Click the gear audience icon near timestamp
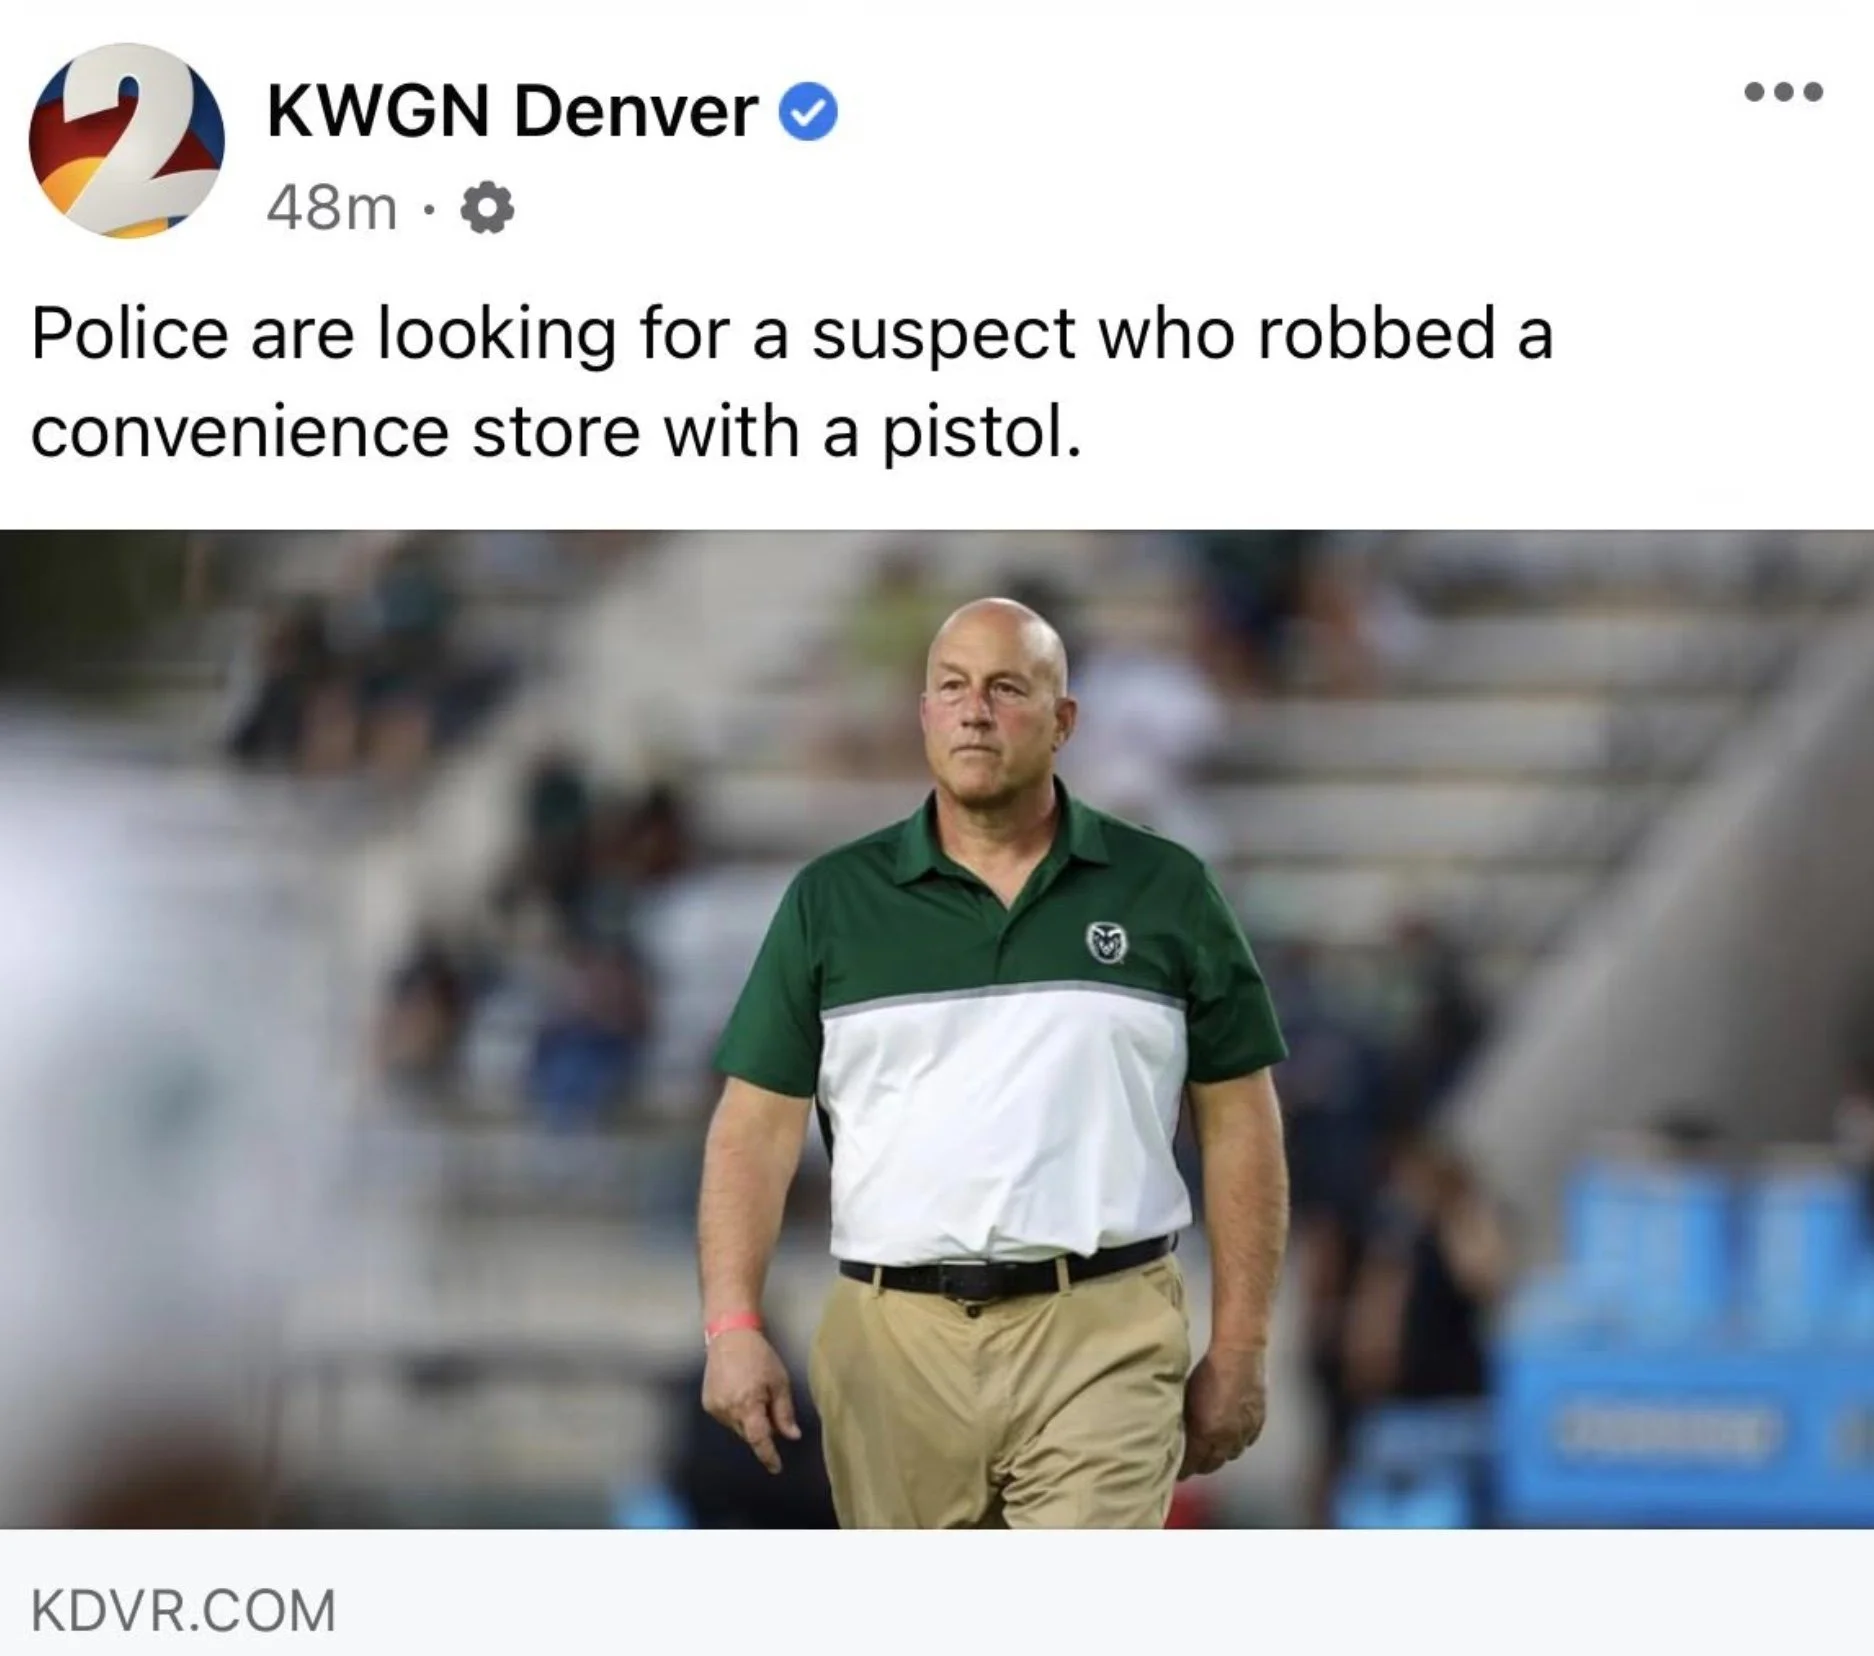The height and width of the screenshot is (1656, 1874). coord(487,209)
